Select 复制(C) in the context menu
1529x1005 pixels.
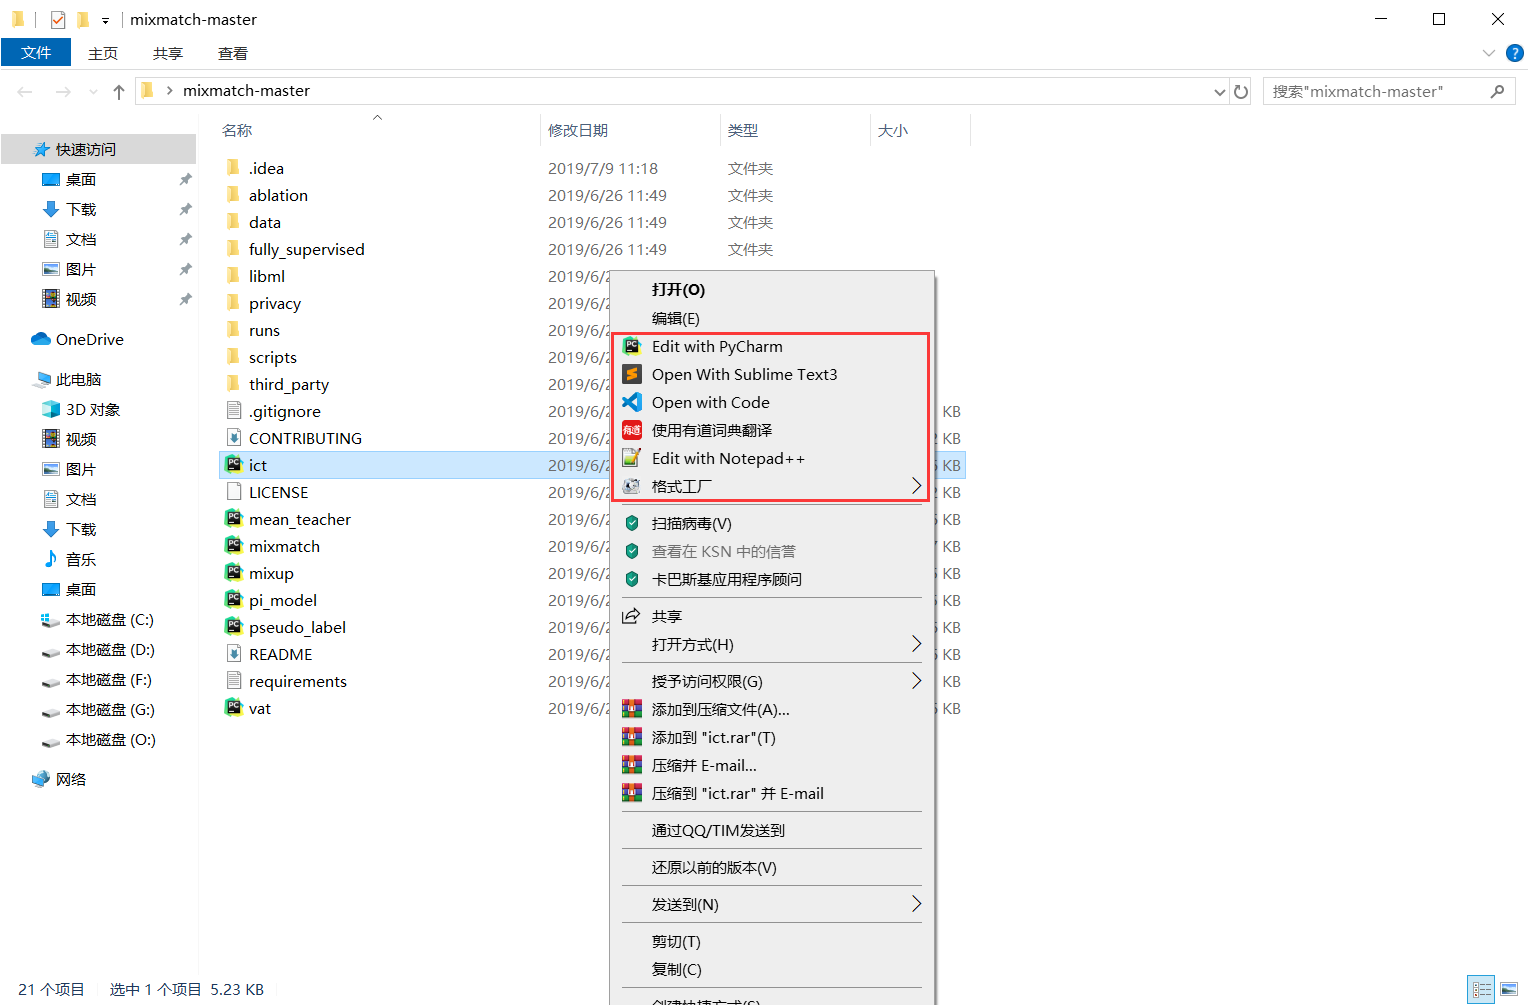(x=676, y=969)
